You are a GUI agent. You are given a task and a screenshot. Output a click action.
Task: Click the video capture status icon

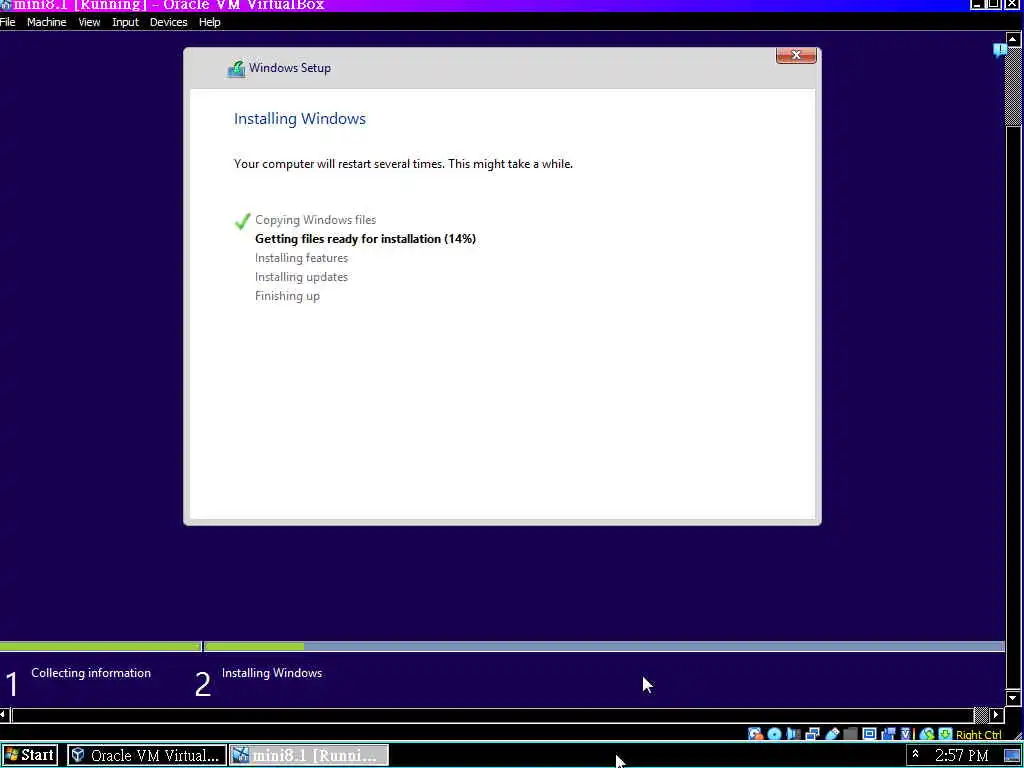pyautogui.click(x=889, y=734)
